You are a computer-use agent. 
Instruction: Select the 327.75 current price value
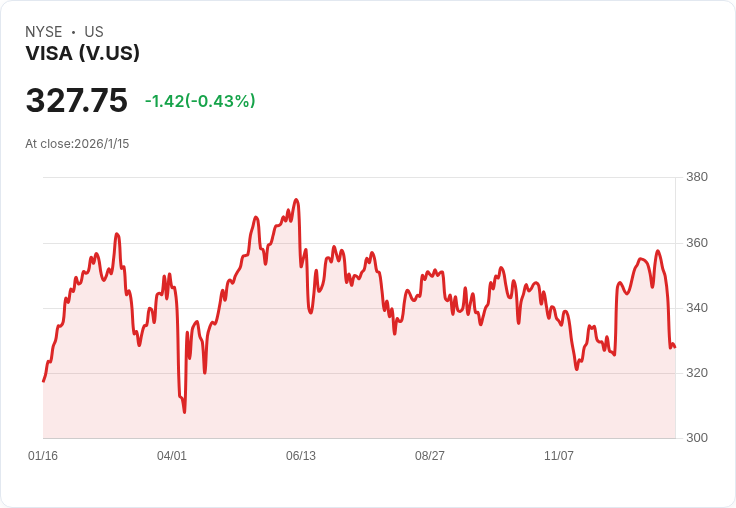tap(77, 101)
